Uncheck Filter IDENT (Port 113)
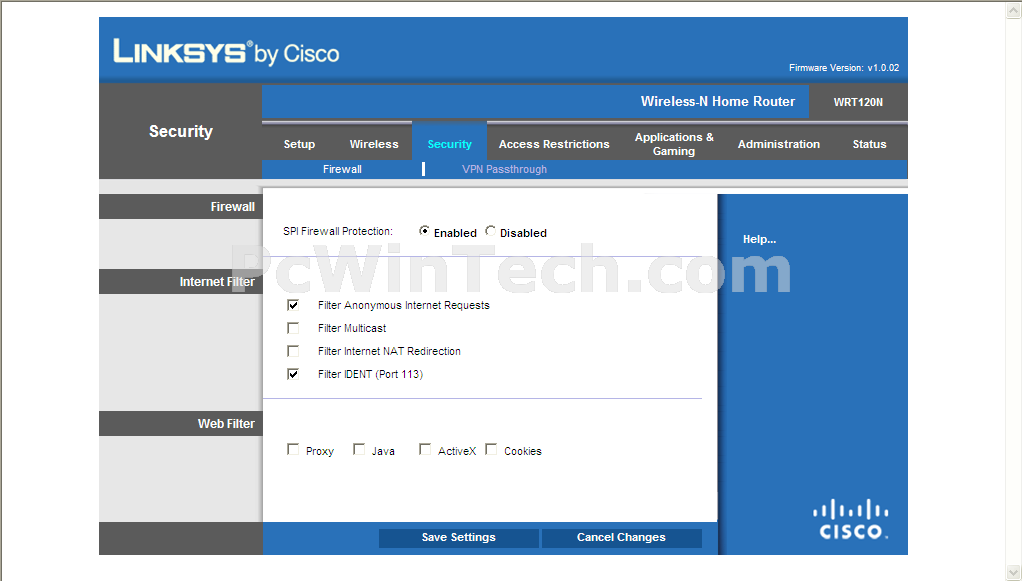1022x581 pixels. (x=293, y=374)
